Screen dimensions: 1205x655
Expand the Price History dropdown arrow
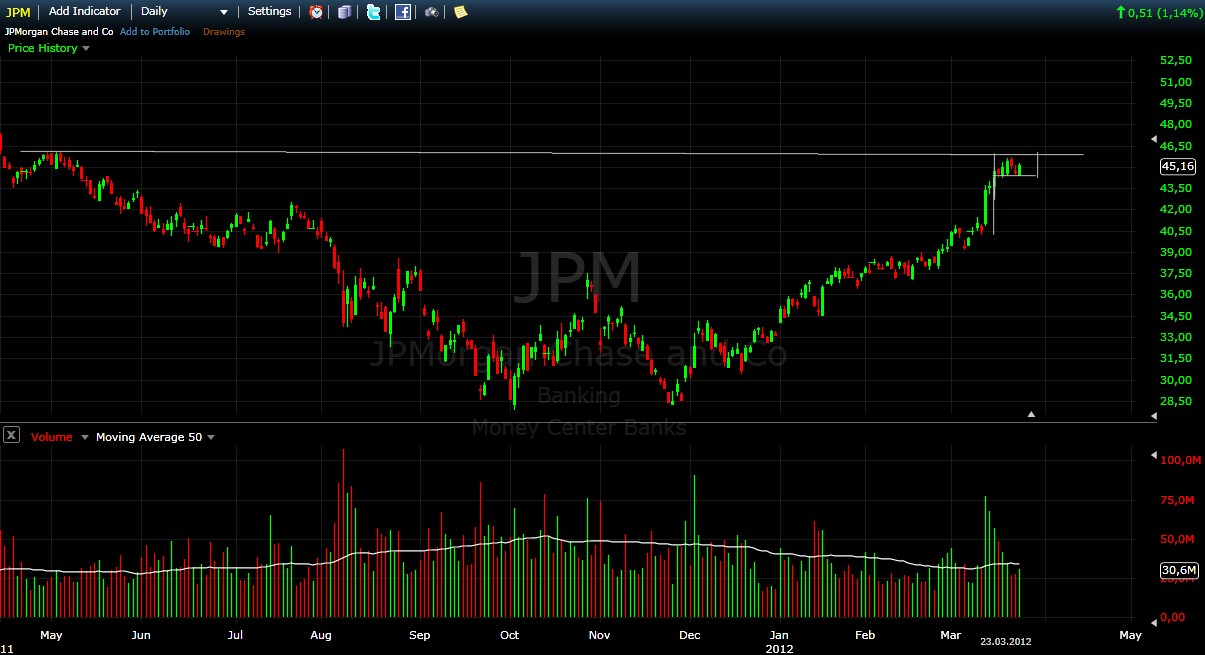coord(86,48)
